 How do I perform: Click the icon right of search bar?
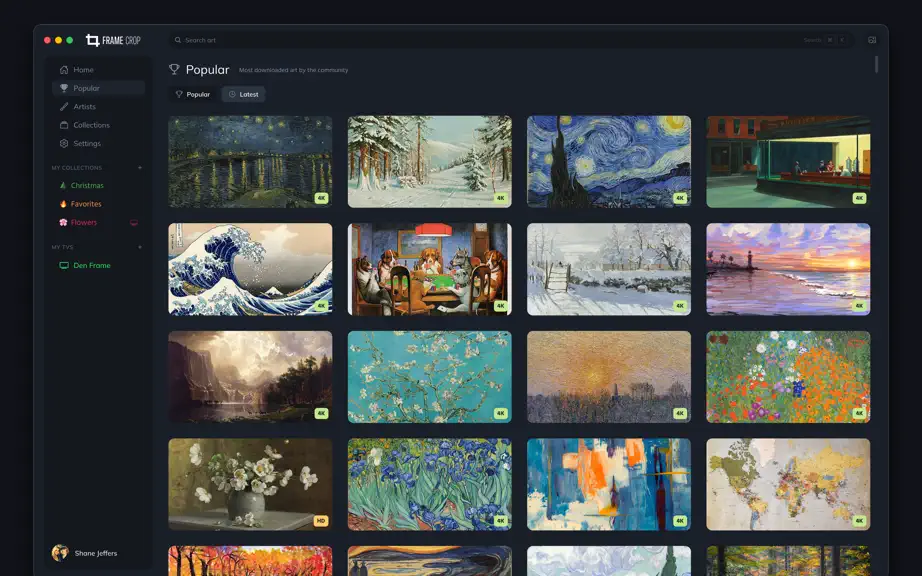click(x=872, y=40)
